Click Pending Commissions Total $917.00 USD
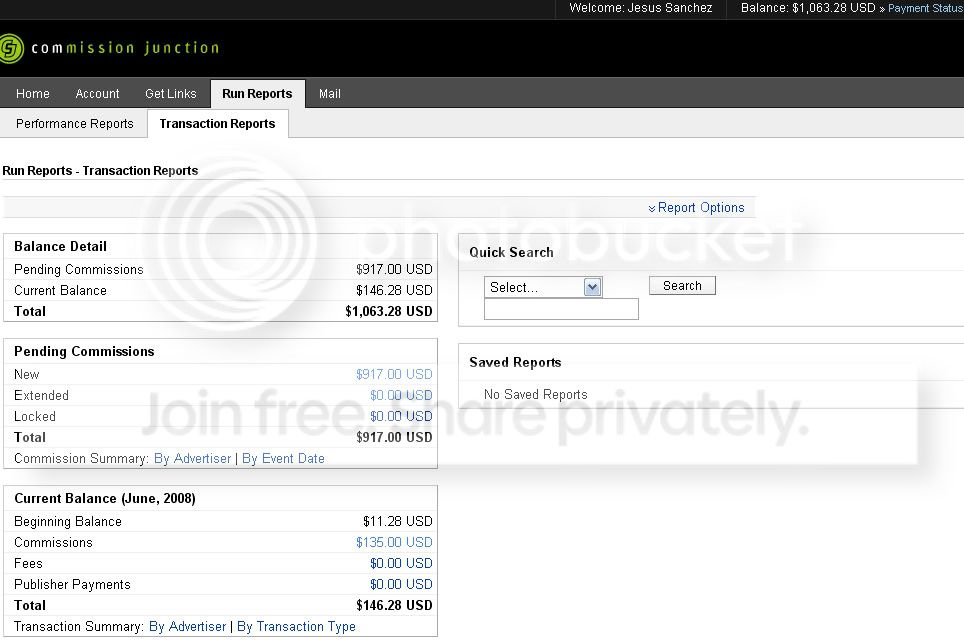This screenshot has width=964, height=640. pos(394,437)
